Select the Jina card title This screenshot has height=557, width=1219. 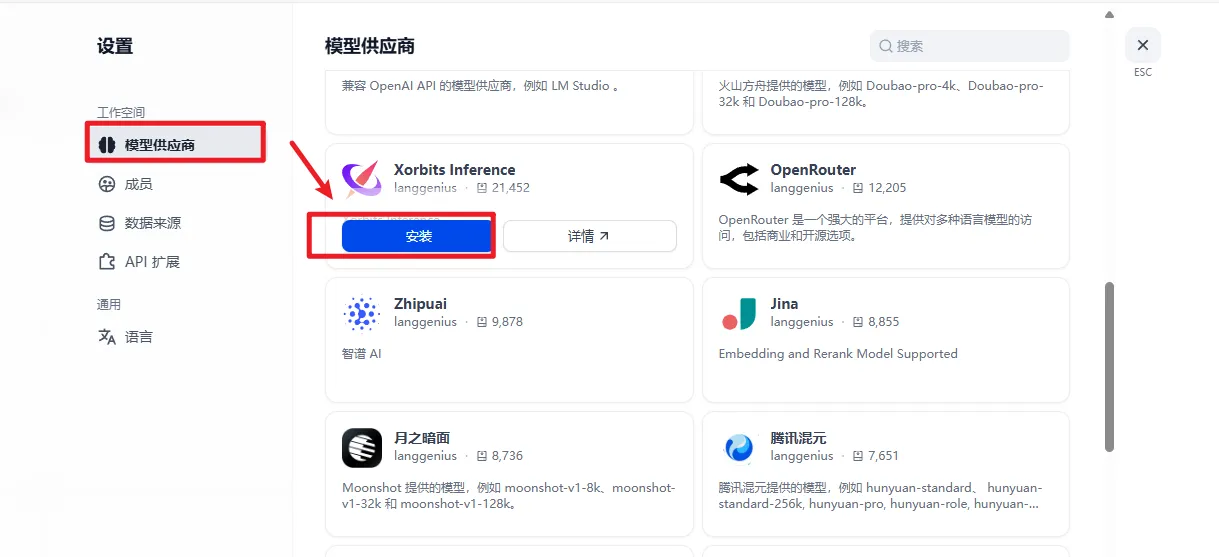coord(784,304)
